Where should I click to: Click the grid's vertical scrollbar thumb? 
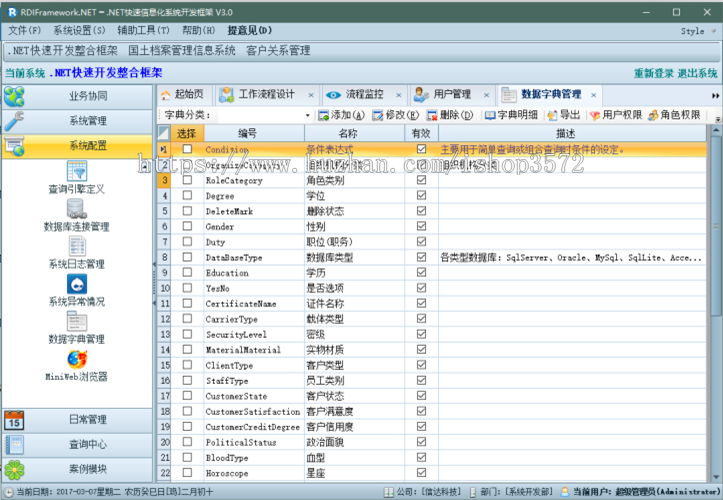(716, 226)
